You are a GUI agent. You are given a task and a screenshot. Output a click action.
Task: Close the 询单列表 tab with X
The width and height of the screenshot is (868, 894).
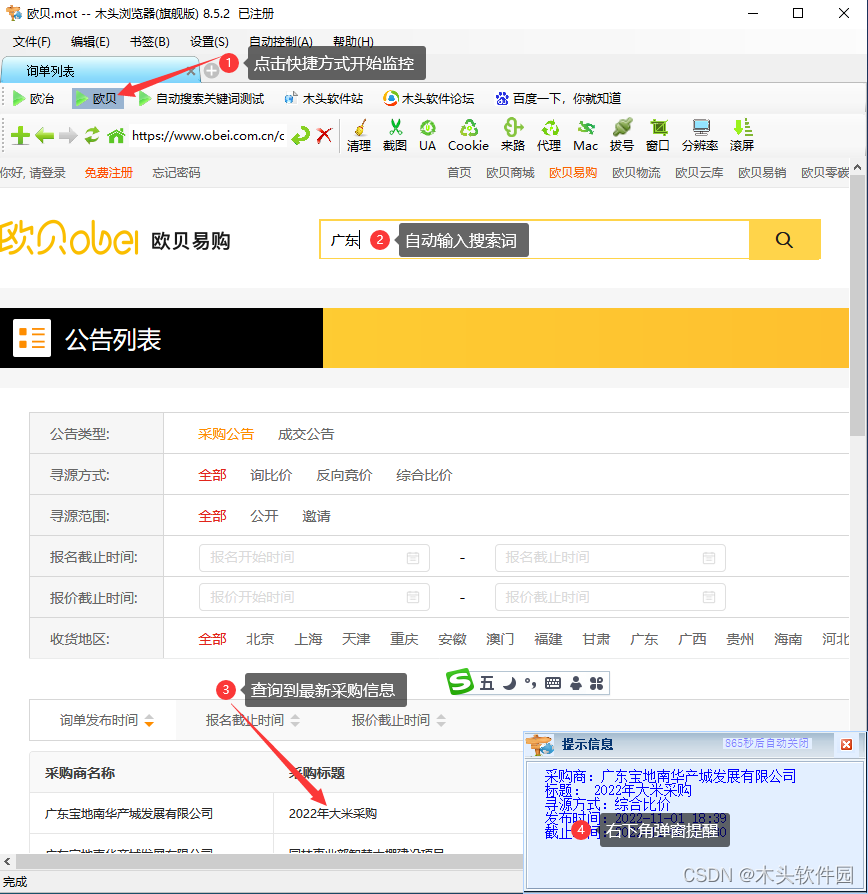coord(191,71)
